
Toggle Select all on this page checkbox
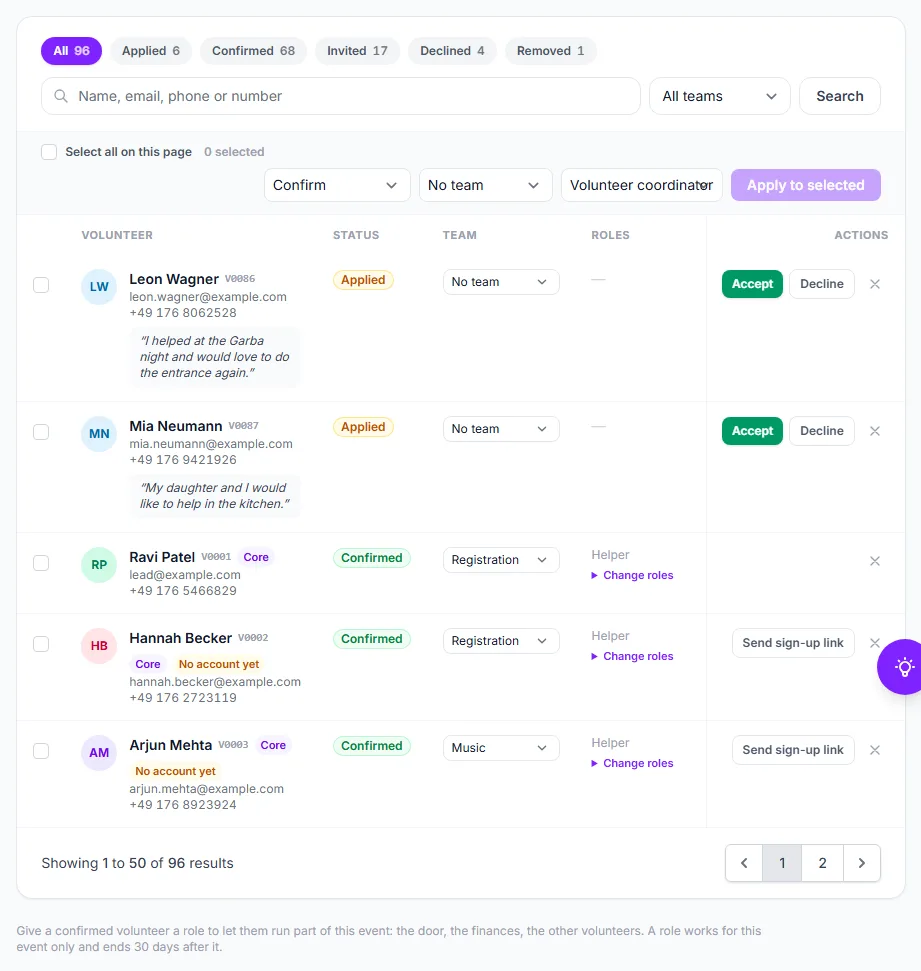click(49, 152)
